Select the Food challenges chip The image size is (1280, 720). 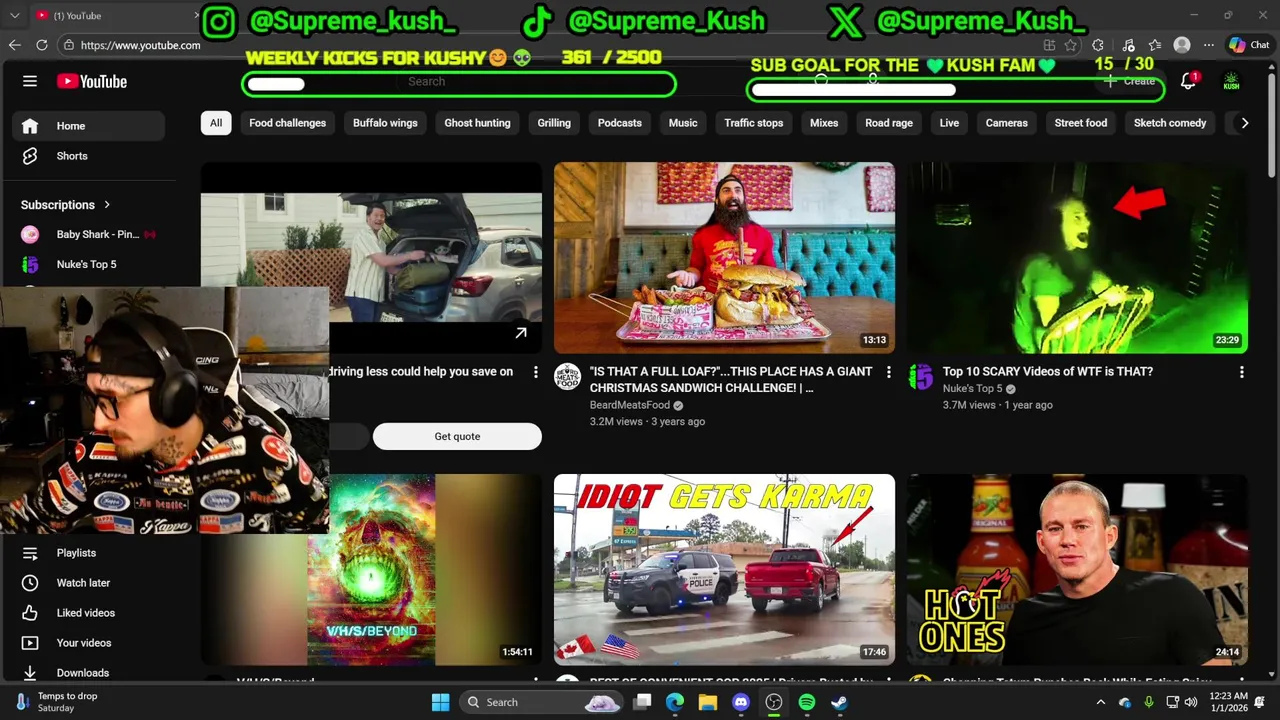point(287,123)
